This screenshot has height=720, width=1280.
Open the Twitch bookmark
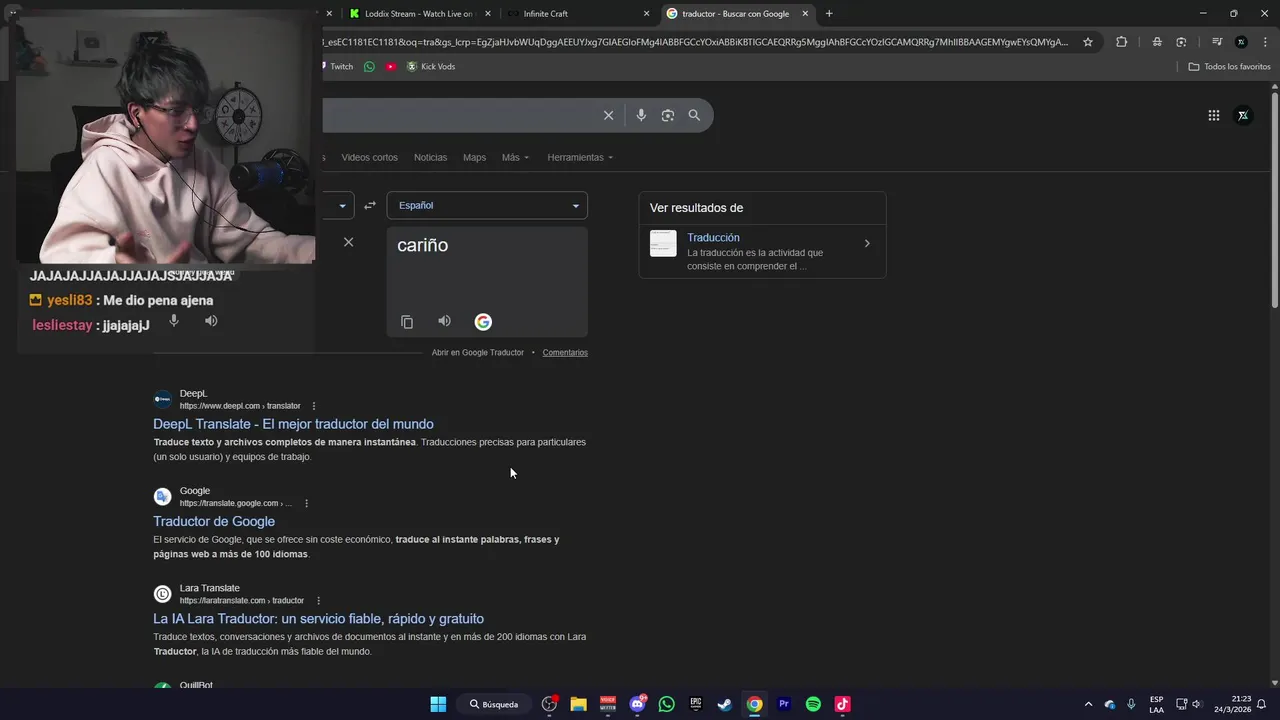click(x=338, y=66)
